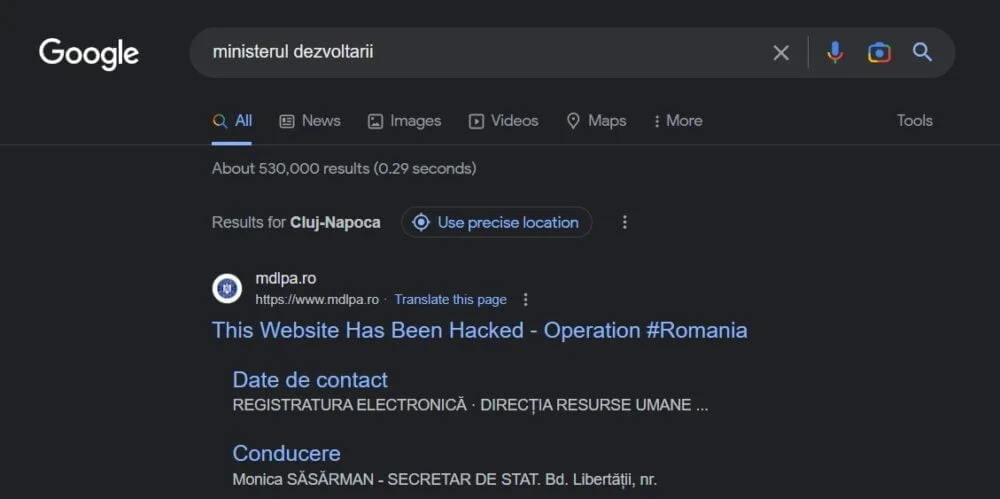Open the hacked website result title

[479, 330]
